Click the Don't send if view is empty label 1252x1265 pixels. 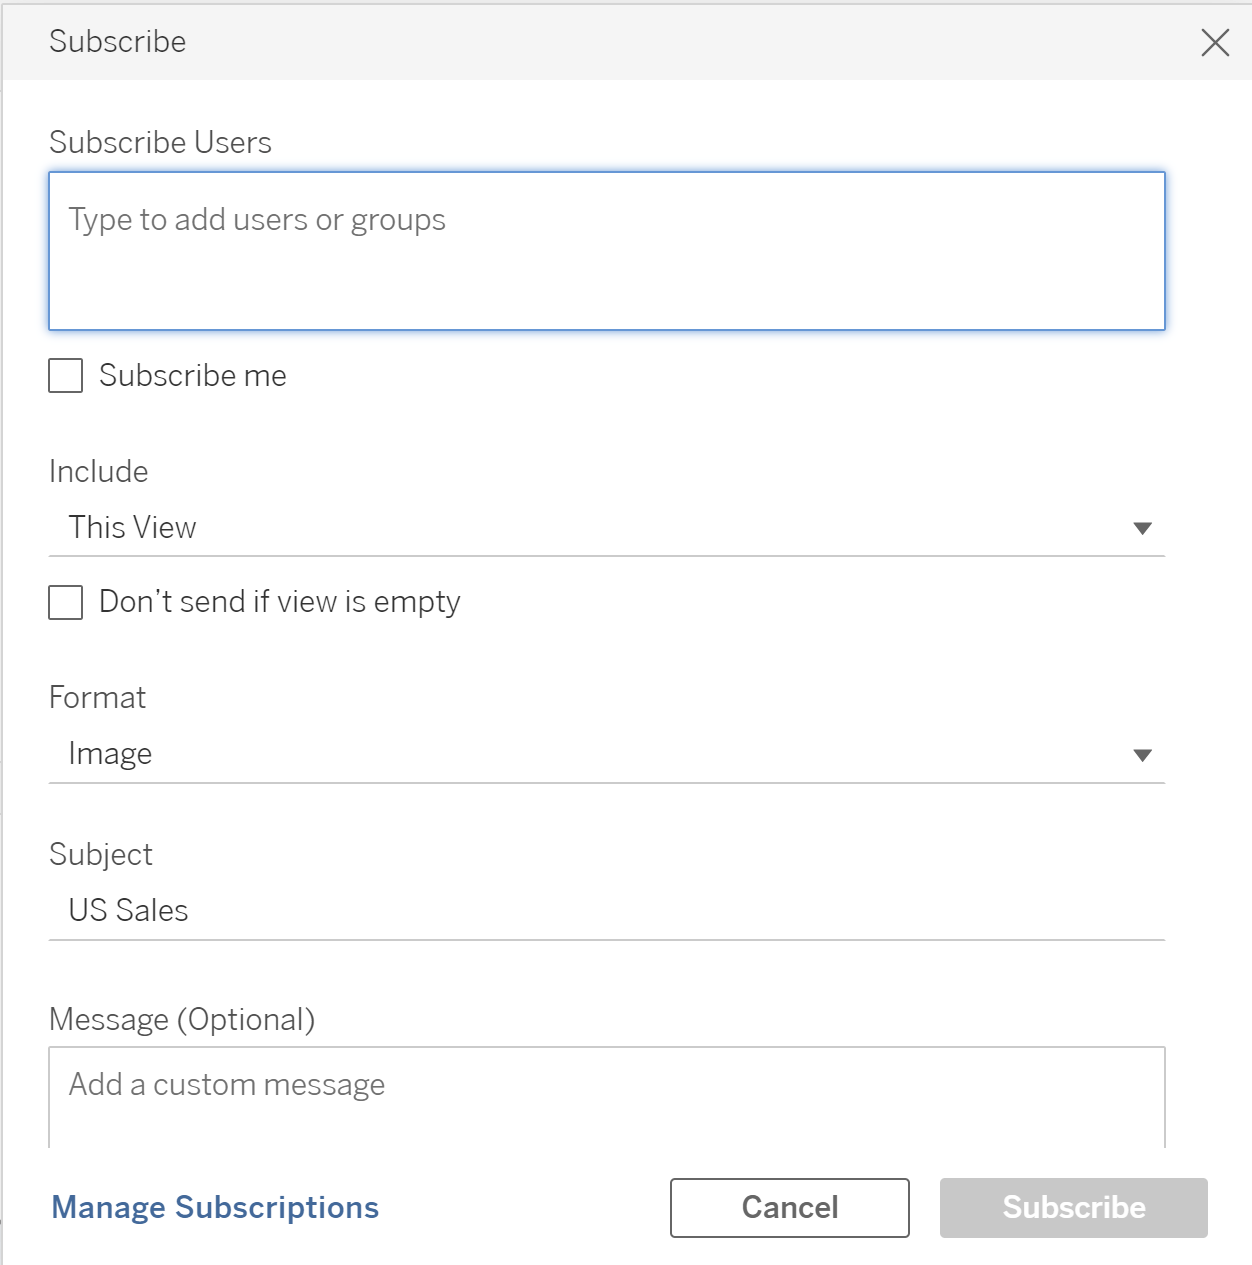pos(280,602)
